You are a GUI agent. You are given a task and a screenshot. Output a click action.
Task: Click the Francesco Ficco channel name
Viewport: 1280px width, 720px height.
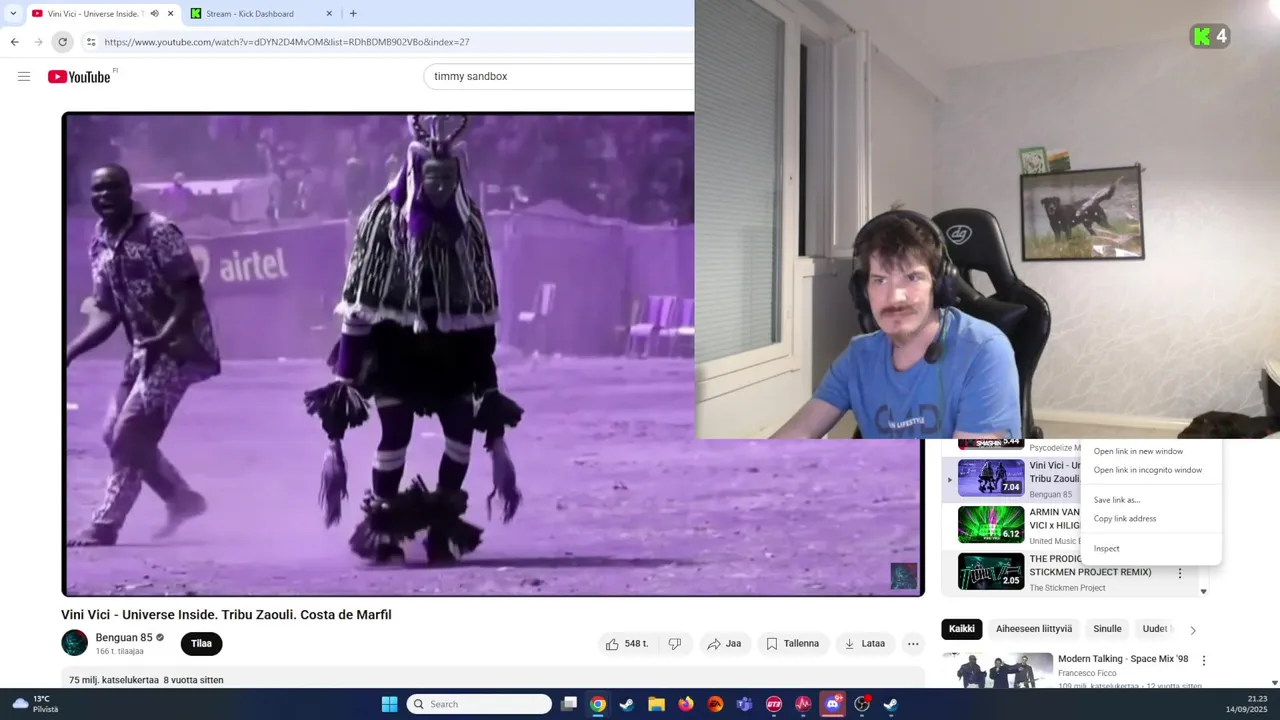tap(1087, 673)
